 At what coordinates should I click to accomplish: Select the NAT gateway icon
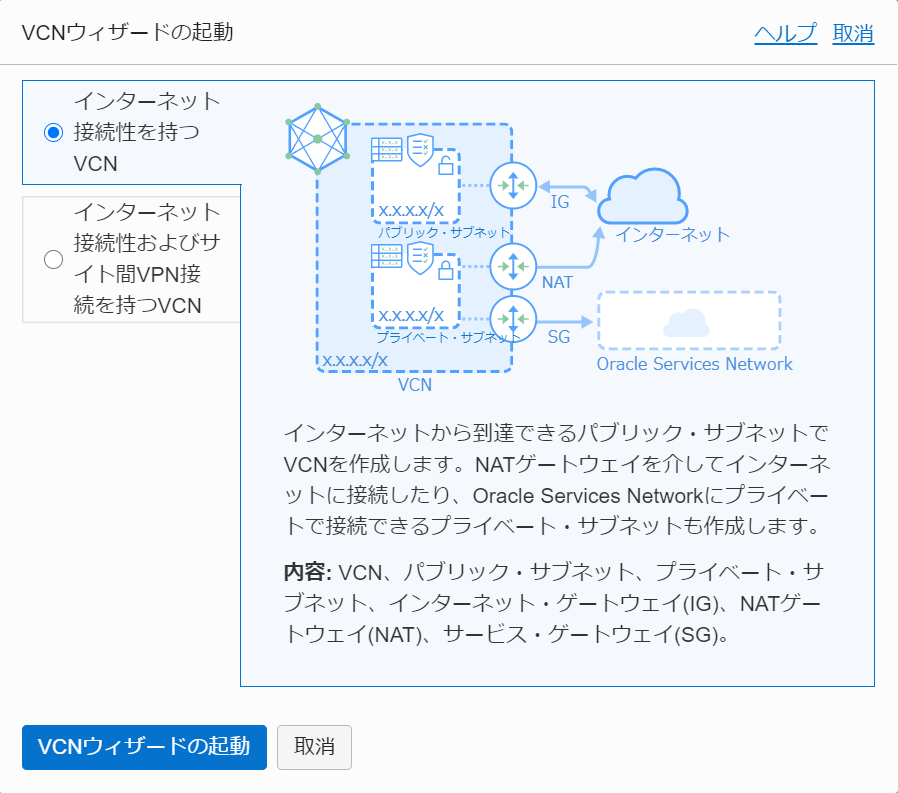(512, 265)
